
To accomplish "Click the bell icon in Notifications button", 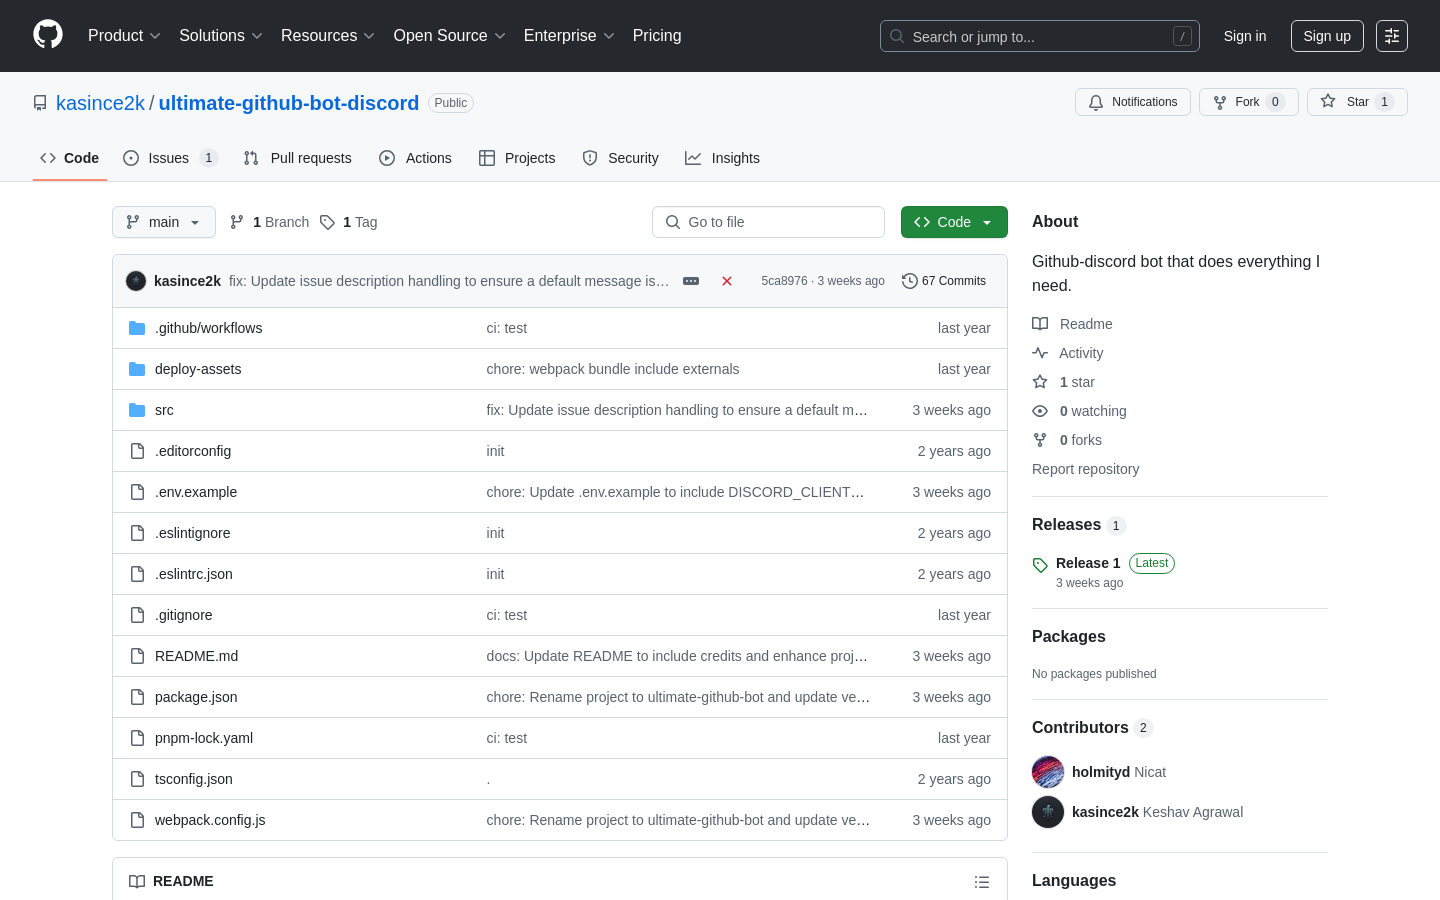I will pyautogui.click(x=1096, y=102).
